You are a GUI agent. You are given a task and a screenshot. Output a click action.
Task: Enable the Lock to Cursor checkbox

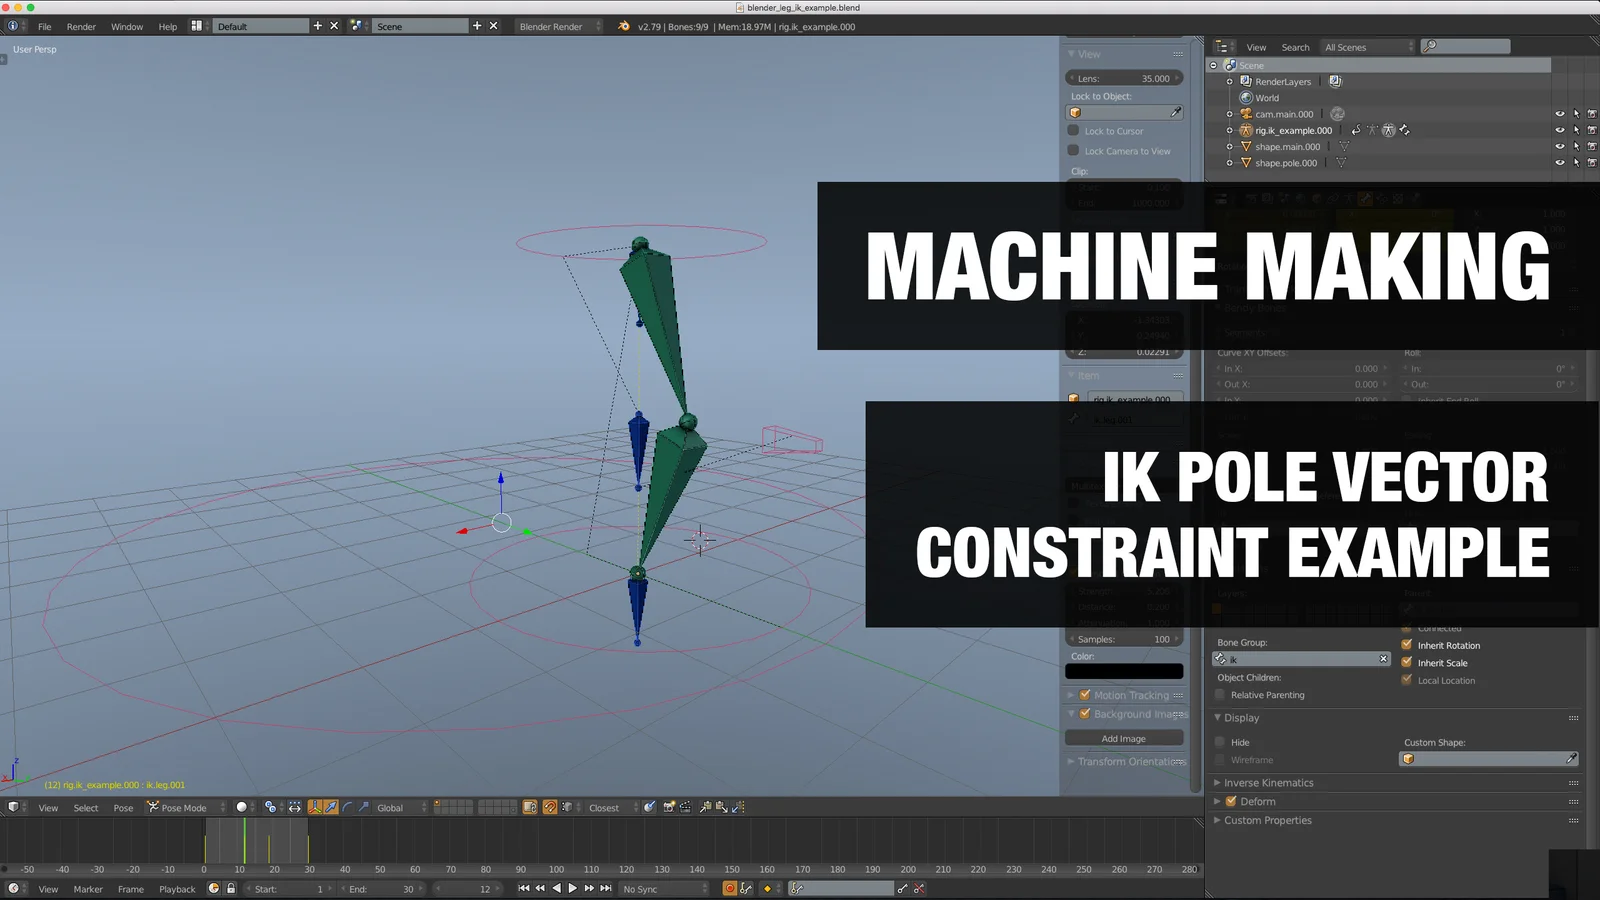pyautogui.click(x=1074, y=131)
